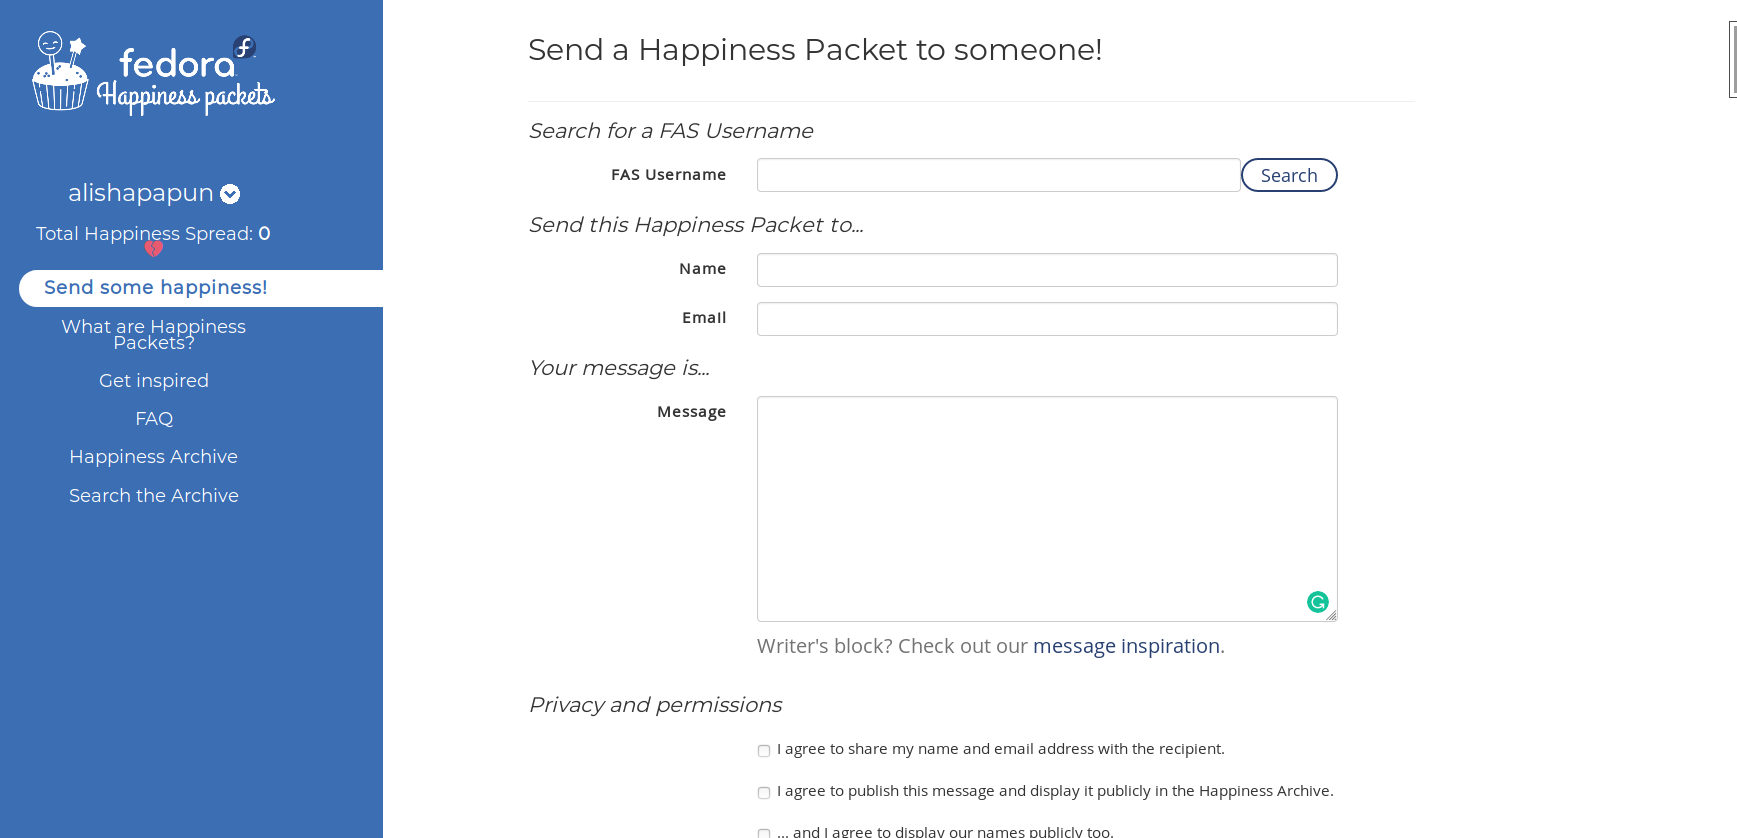Image resolution: width=1737 pixels, height=838 pixels.
Task: Click the Fedora 'f' logo badge
Action: pyautogui.click(x=245, y=47)
